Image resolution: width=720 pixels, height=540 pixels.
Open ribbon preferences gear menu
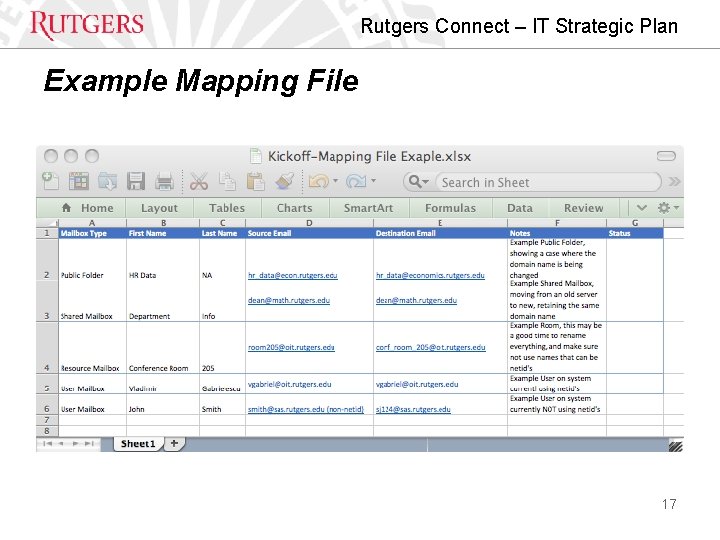tap(668, 208)
